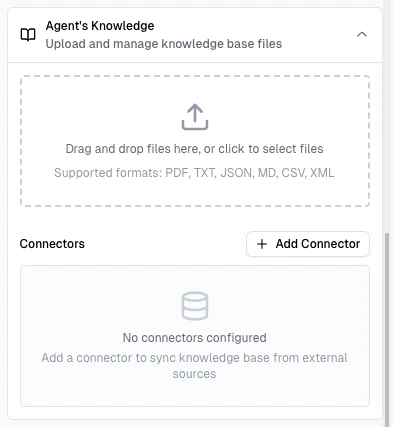Viewport: 395px width, 427px height.
Task: Click the database icon above No connectors configured
Action: click(x=195, y=306)
